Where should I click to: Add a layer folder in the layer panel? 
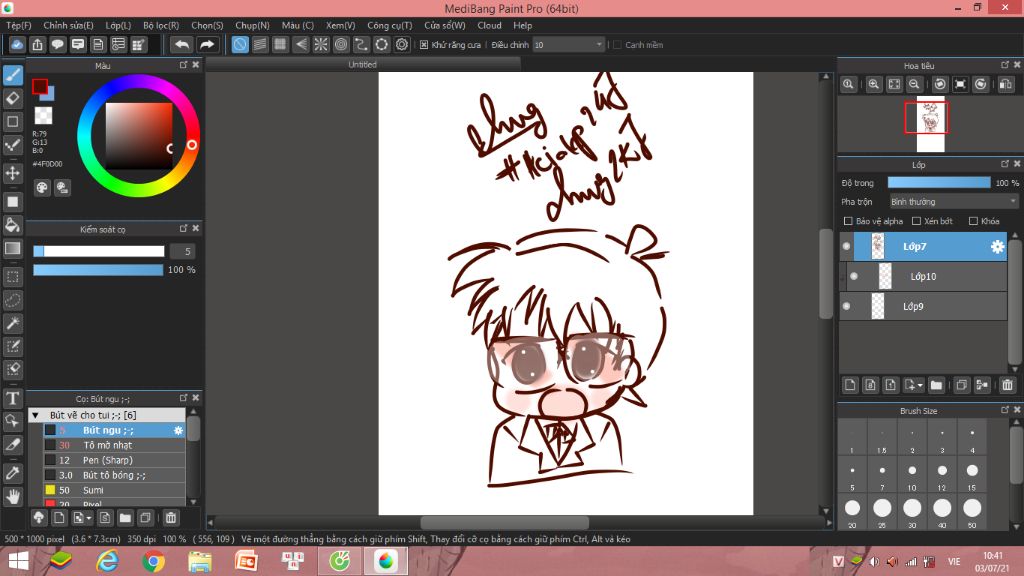(x=936, y=385)
